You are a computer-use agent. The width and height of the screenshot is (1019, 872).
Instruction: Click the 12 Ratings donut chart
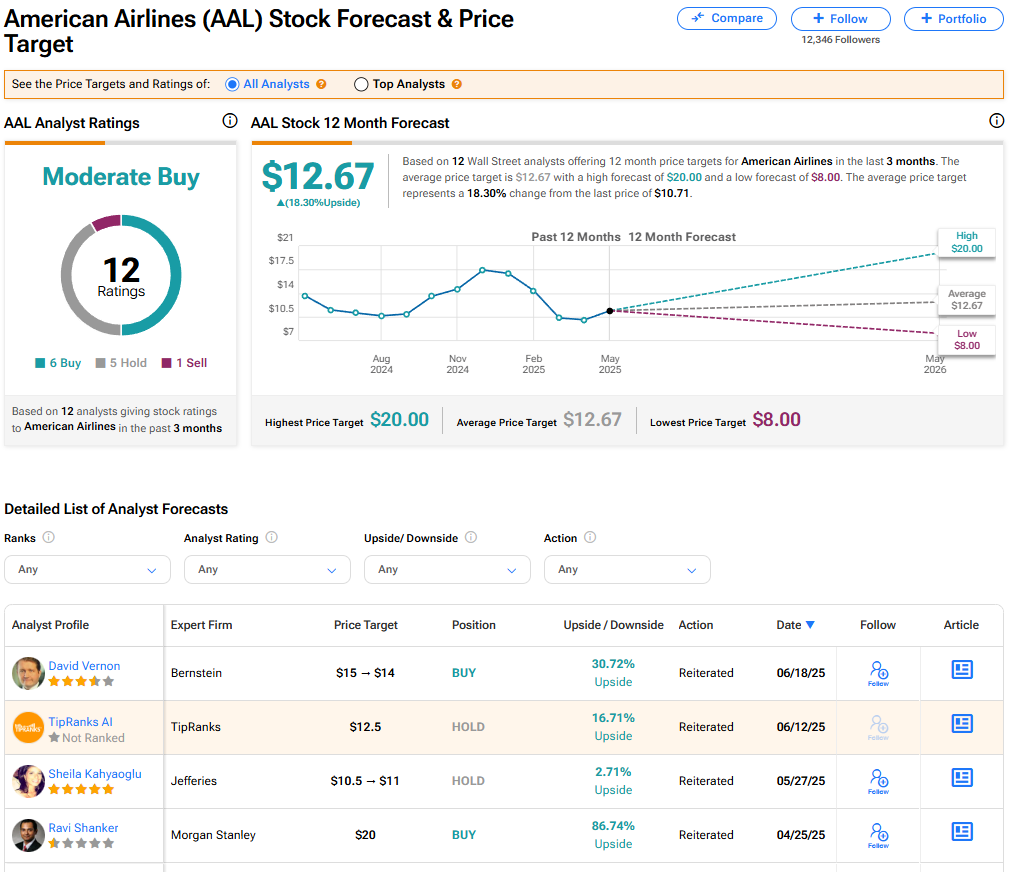tap(121, 275)
